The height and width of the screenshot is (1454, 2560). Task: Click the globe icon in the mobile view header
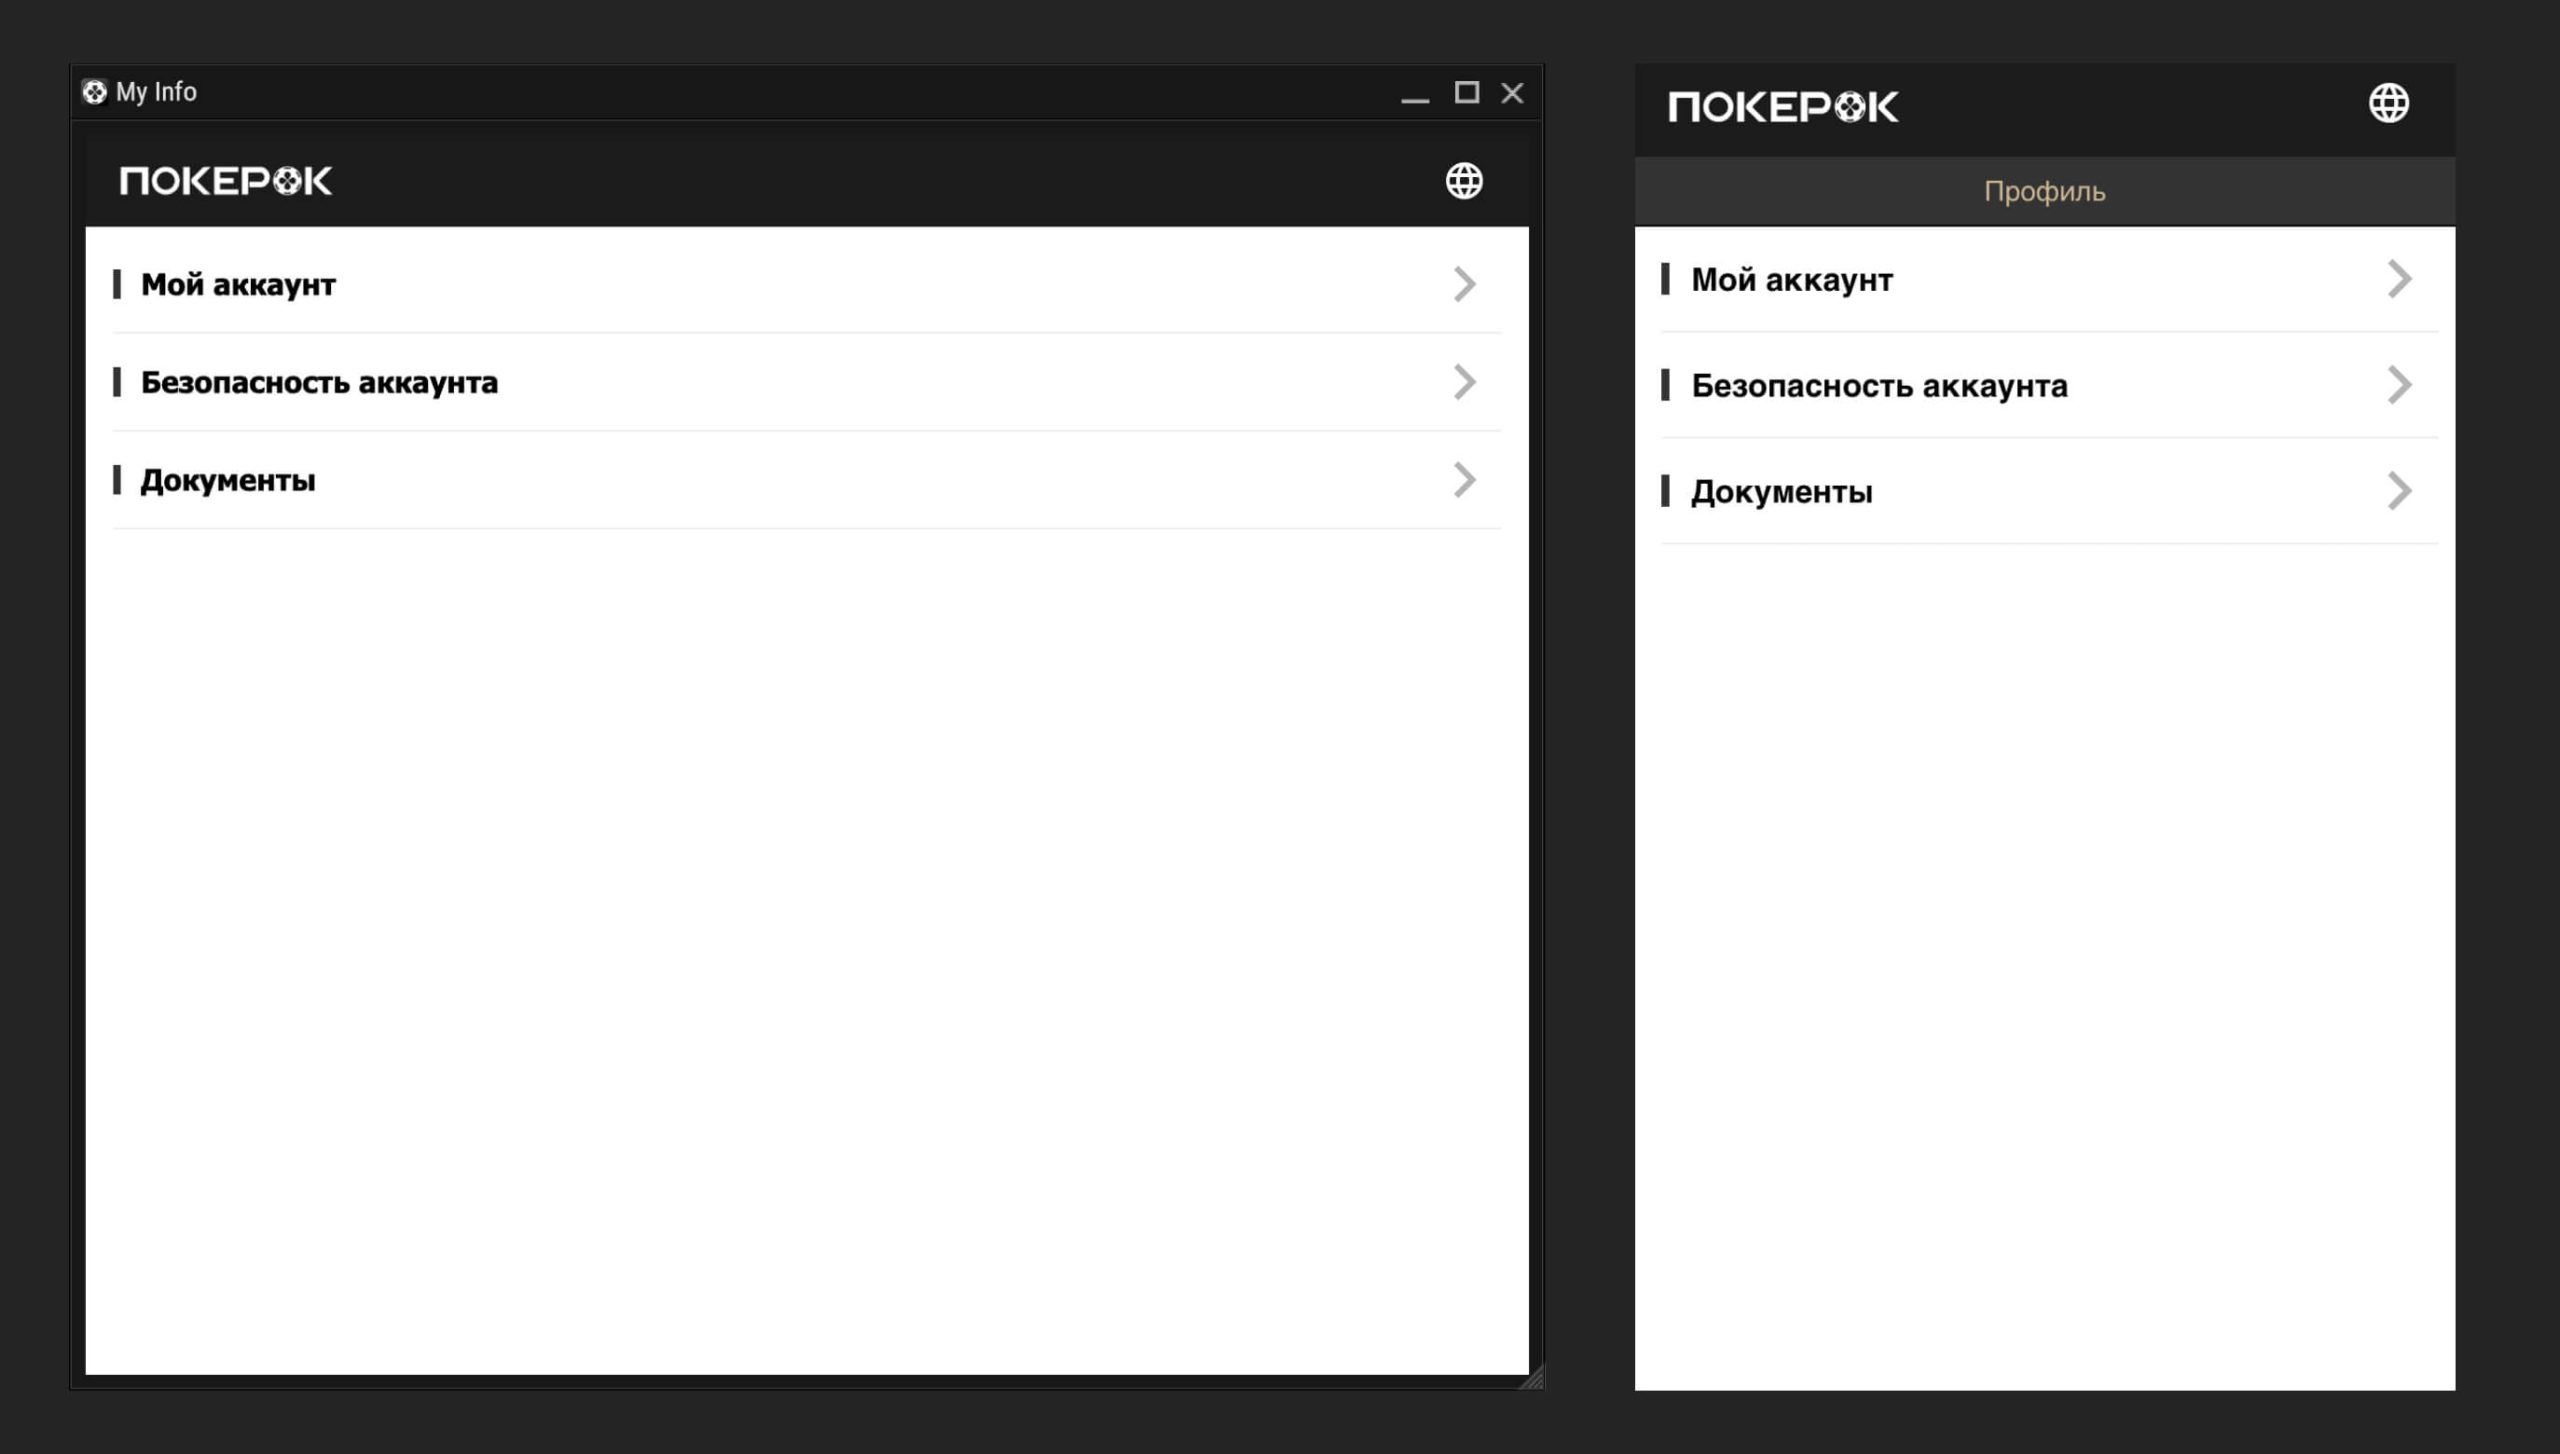2390,103
